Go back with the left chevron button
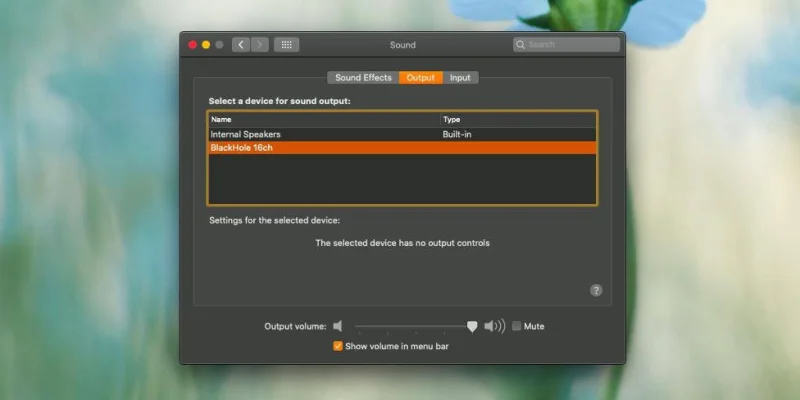Viewport: 800px width, 400px height. pyautogui.click(x=241, y=45)
